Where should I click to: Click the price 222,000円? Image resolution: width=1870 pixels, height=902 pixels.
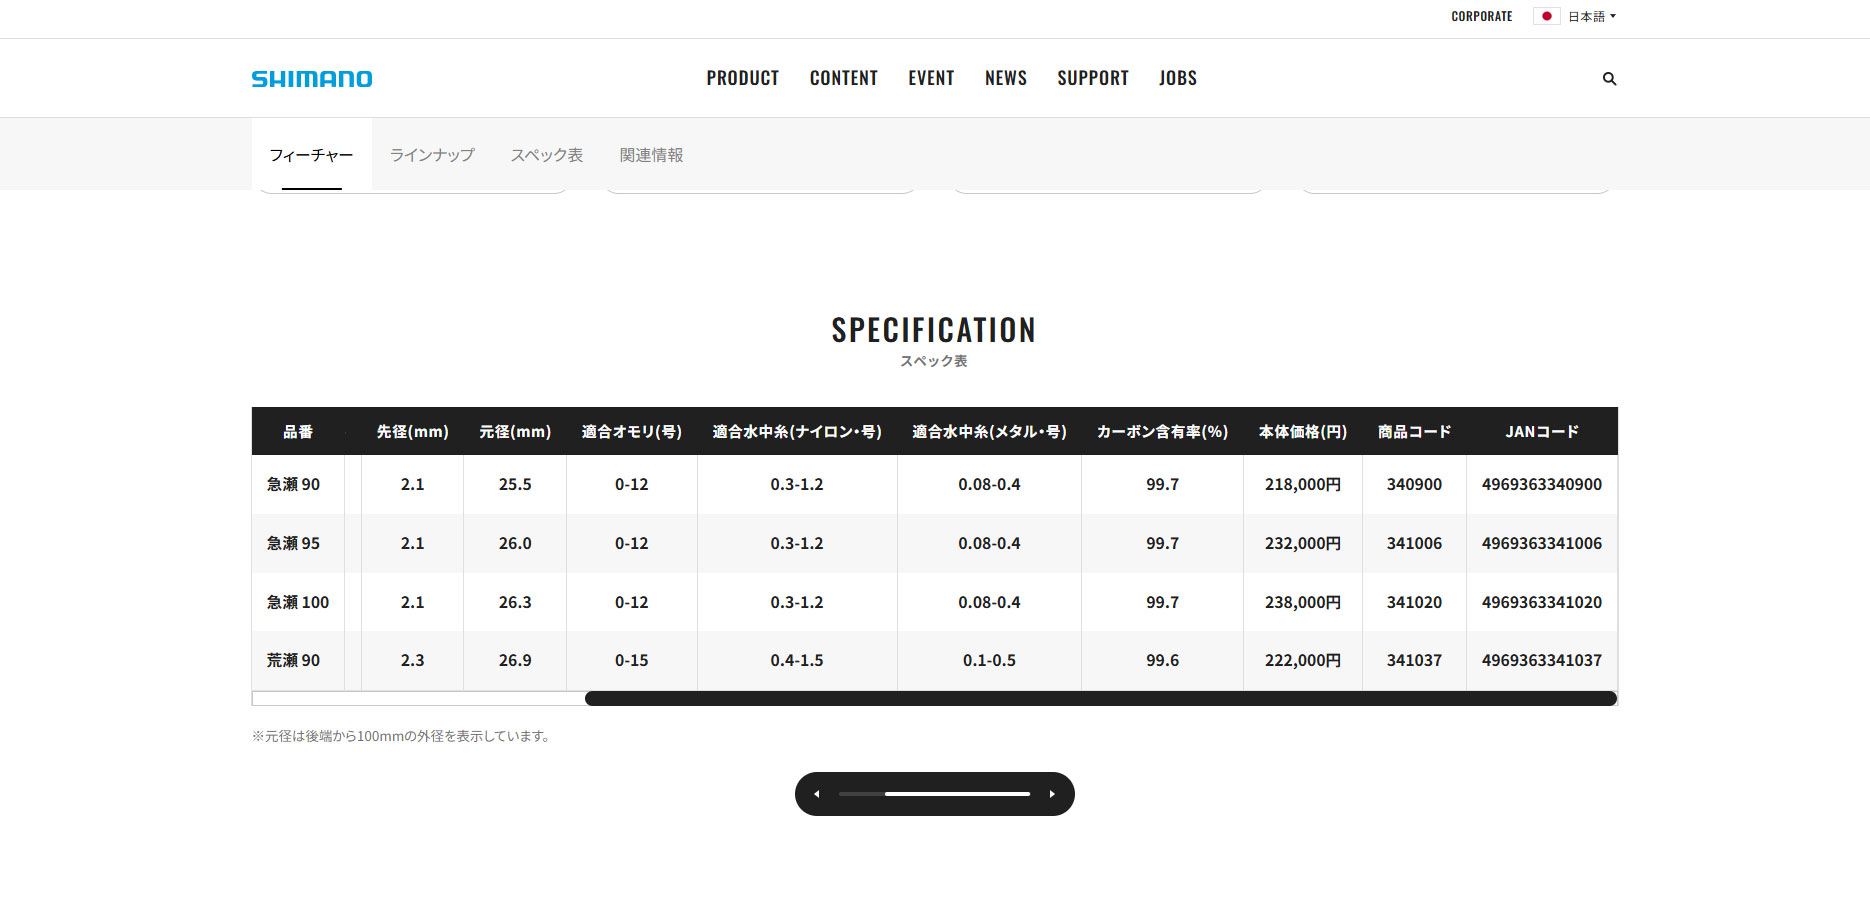click(1303, 660)
